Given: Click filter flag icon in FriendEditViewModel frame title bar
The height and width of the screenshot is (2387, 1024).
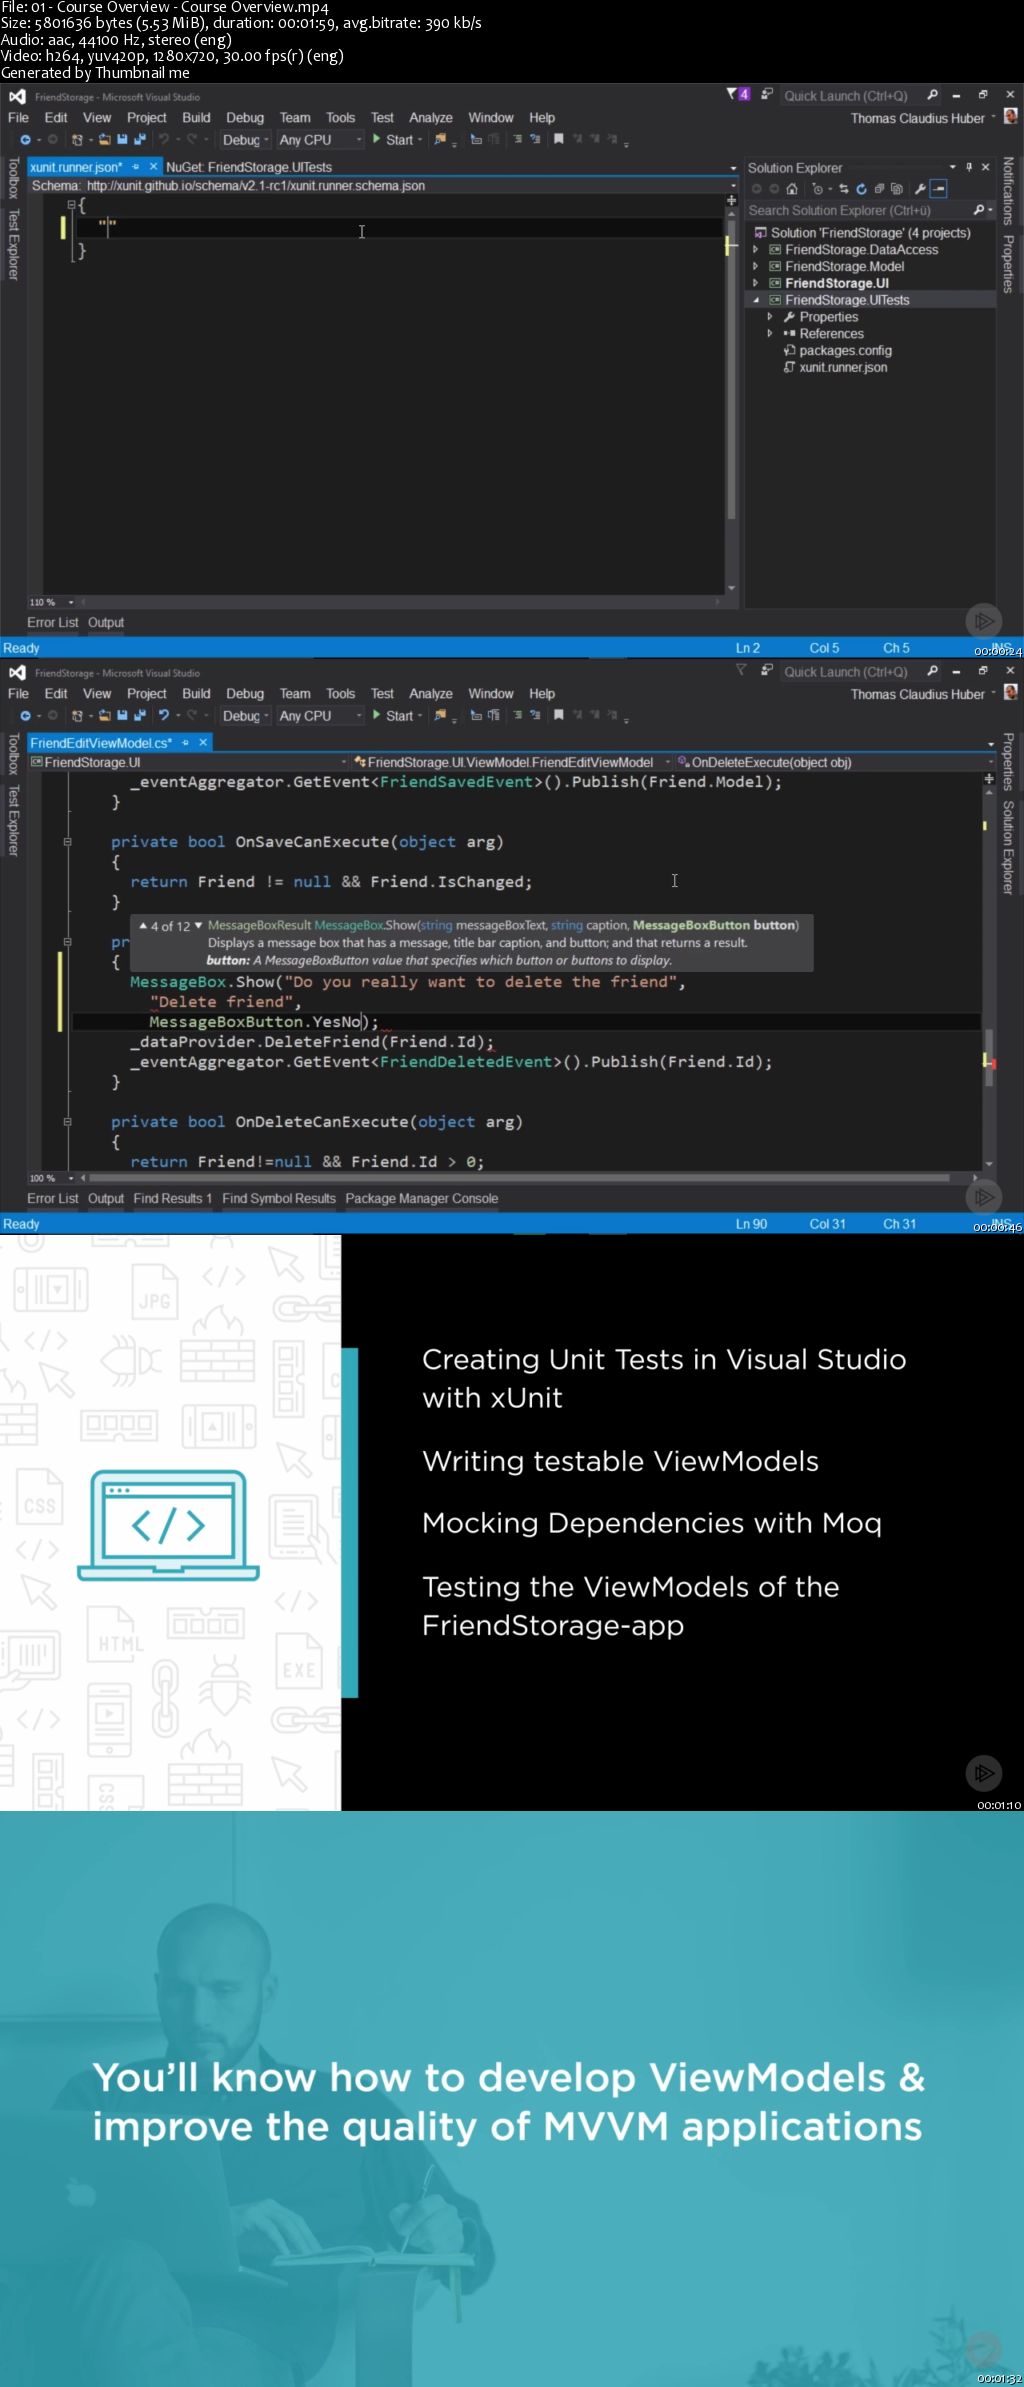Looking at the screenshot, I should point(741,670).
